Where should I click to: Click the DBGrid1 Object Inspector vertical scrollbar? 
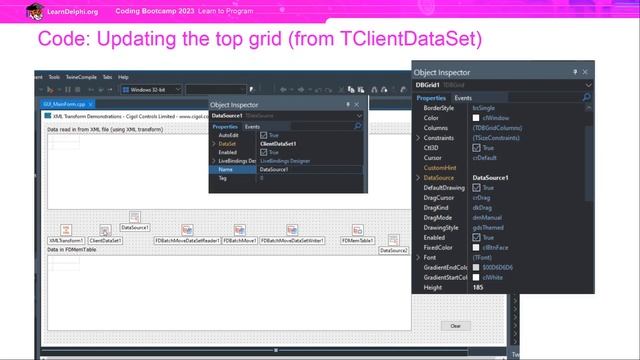(x=588, y=163)
